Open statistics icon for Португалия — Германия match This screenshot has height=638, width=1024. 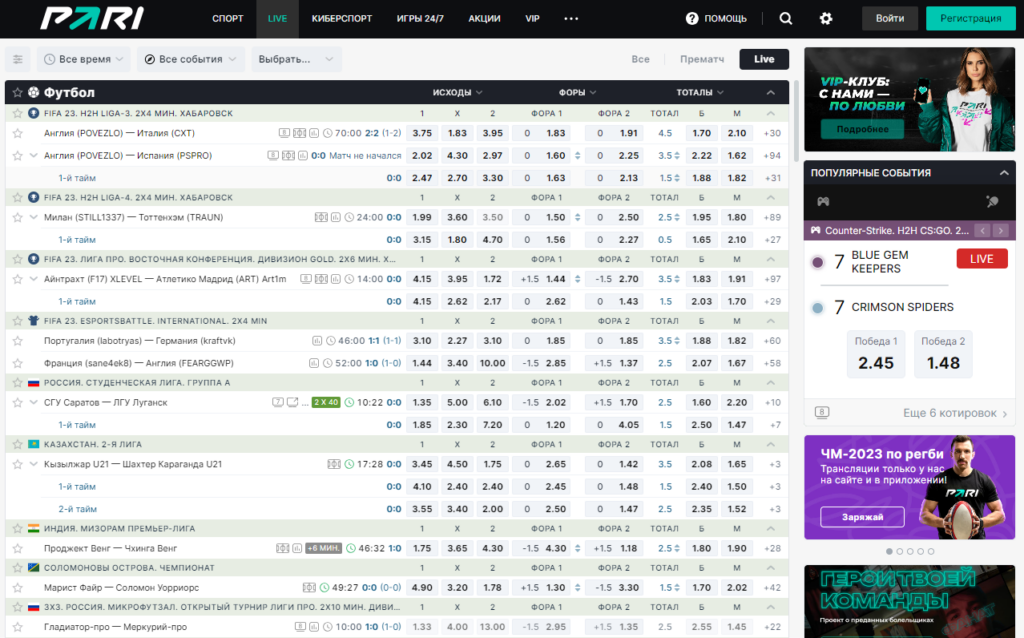coord(317,341)
